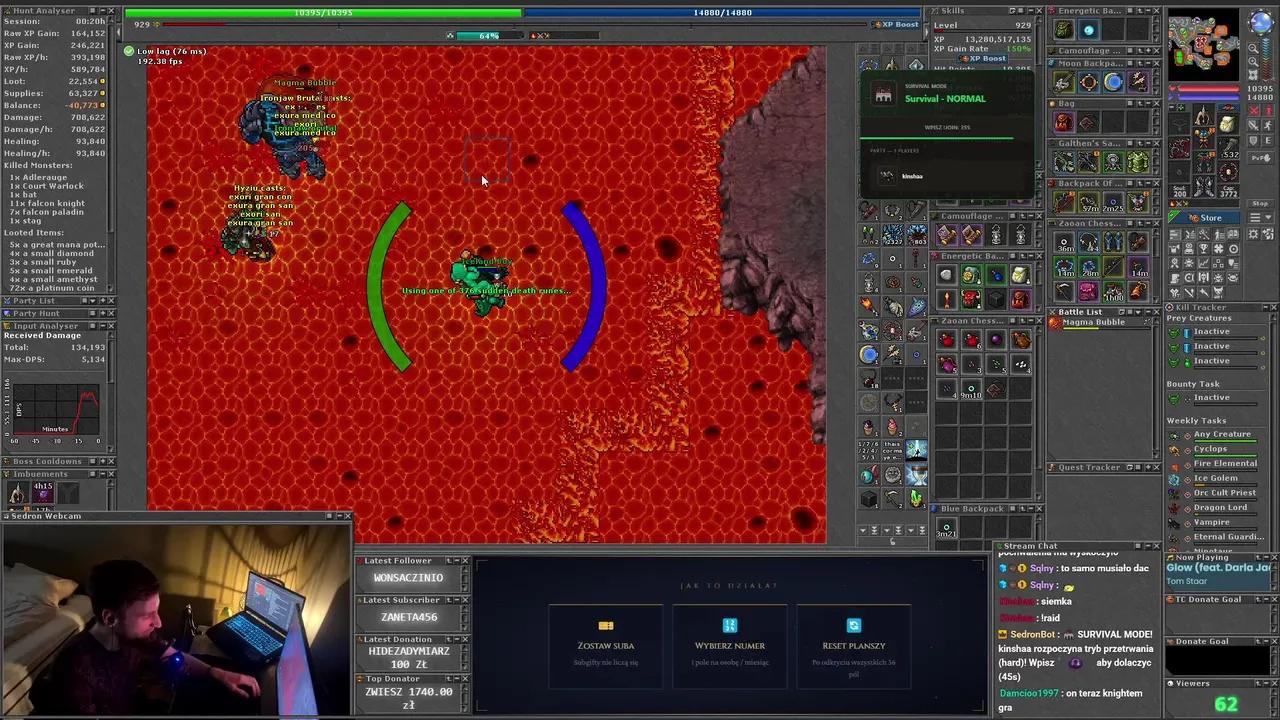This screenshot has height=720, width=1280.
Task: Minimize the Battle List panel
Action: (x=1147, y=312)
